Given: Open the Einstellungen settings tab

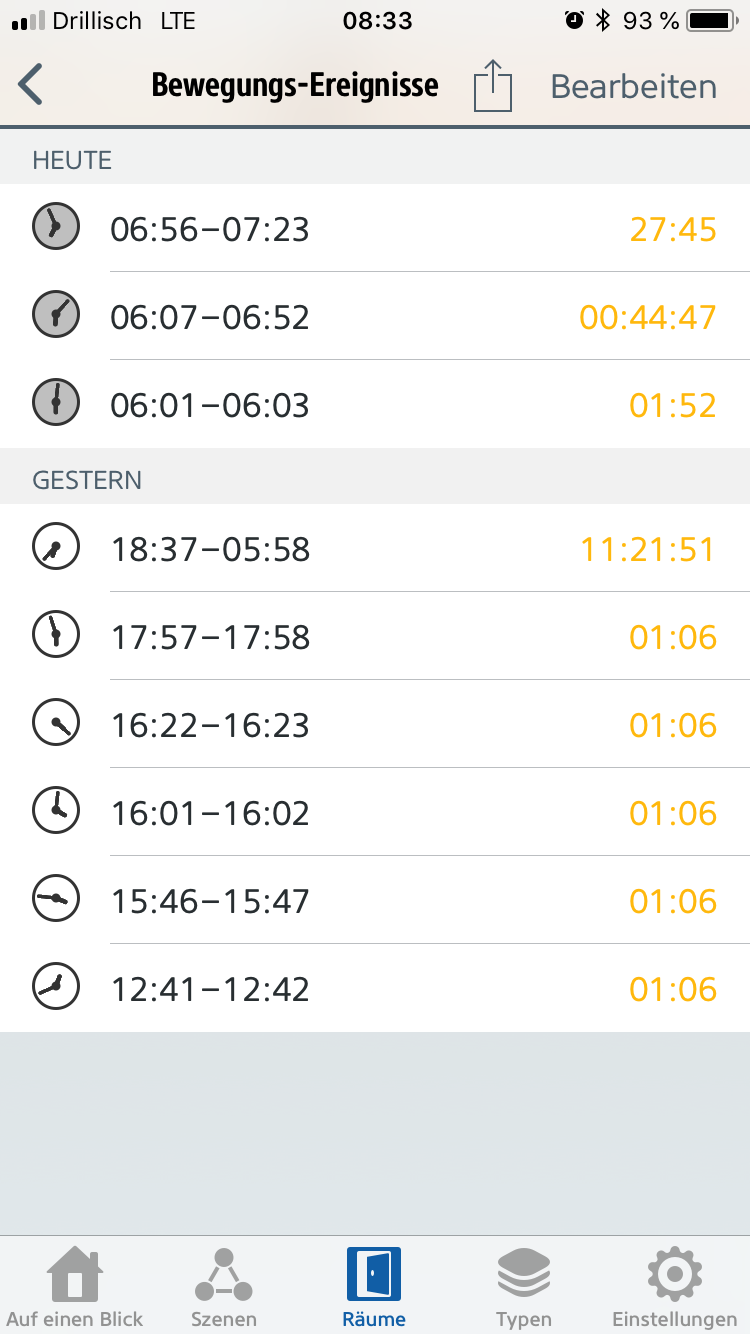Looking at the screenshot, I should (x=674, y=1286).
